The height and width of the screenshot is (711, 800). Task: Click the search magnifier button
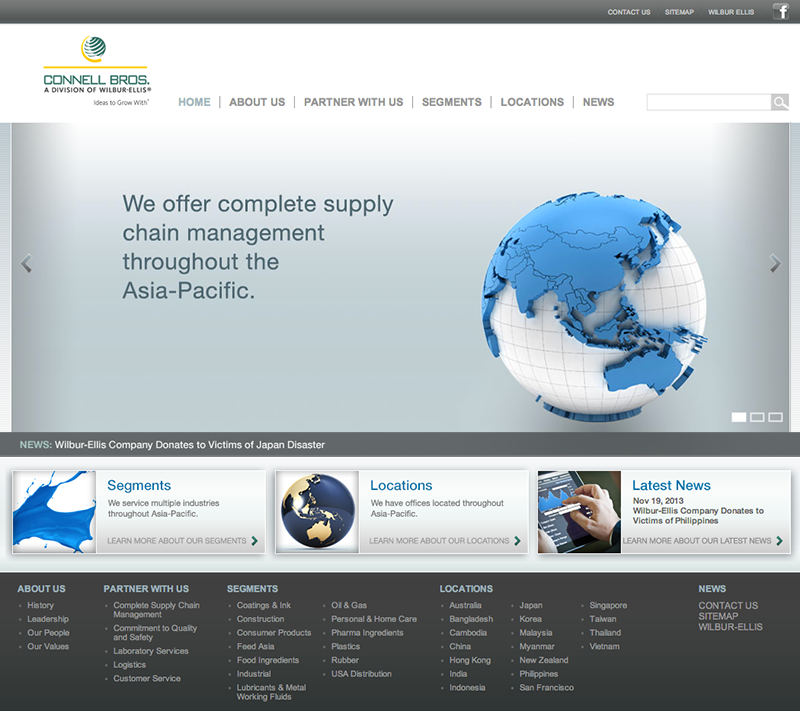[780, 102]
